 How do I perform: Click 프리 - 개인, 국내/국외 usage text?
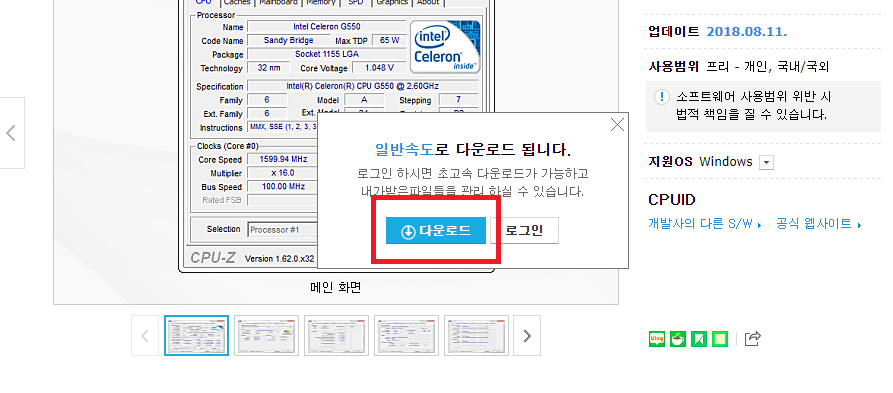(768, 67)
